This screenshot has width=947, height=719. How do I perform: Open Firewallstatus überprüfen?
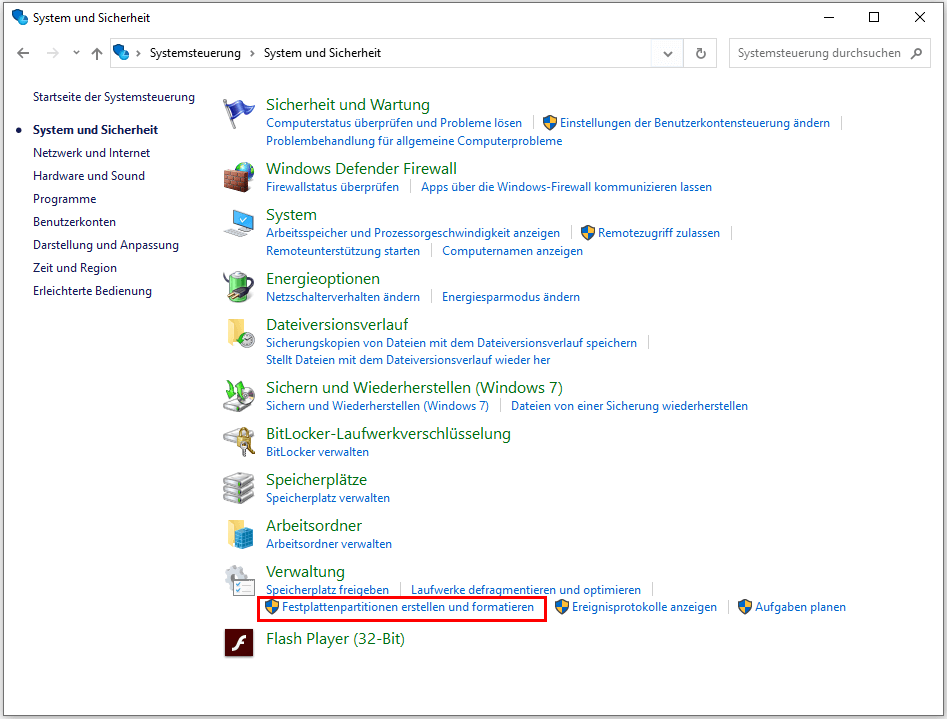(332, 187)
